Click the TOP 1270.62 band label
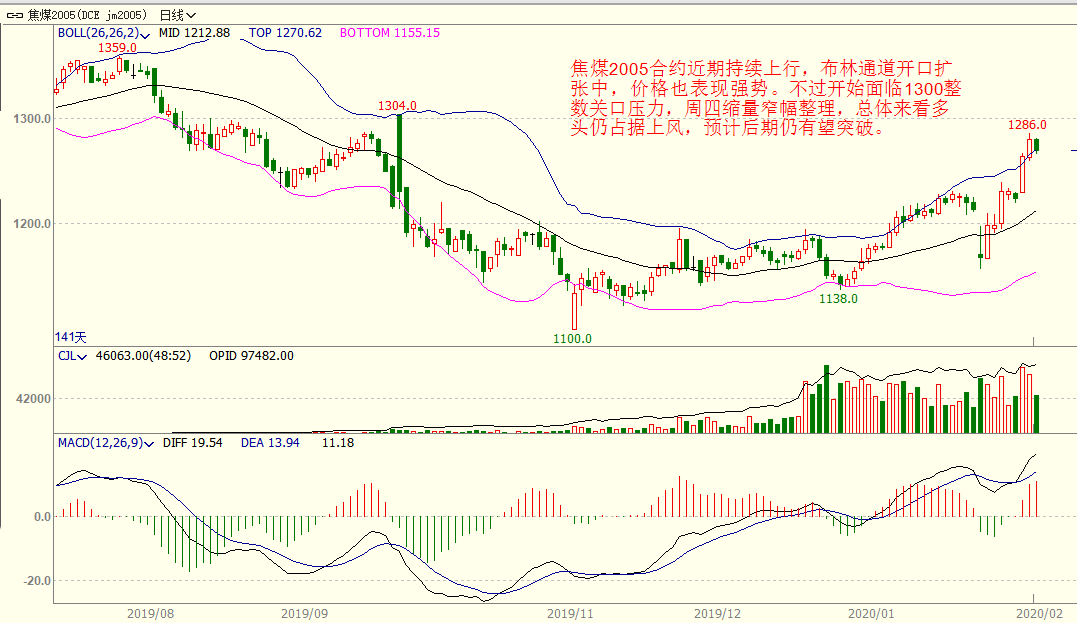 point(285,33)
